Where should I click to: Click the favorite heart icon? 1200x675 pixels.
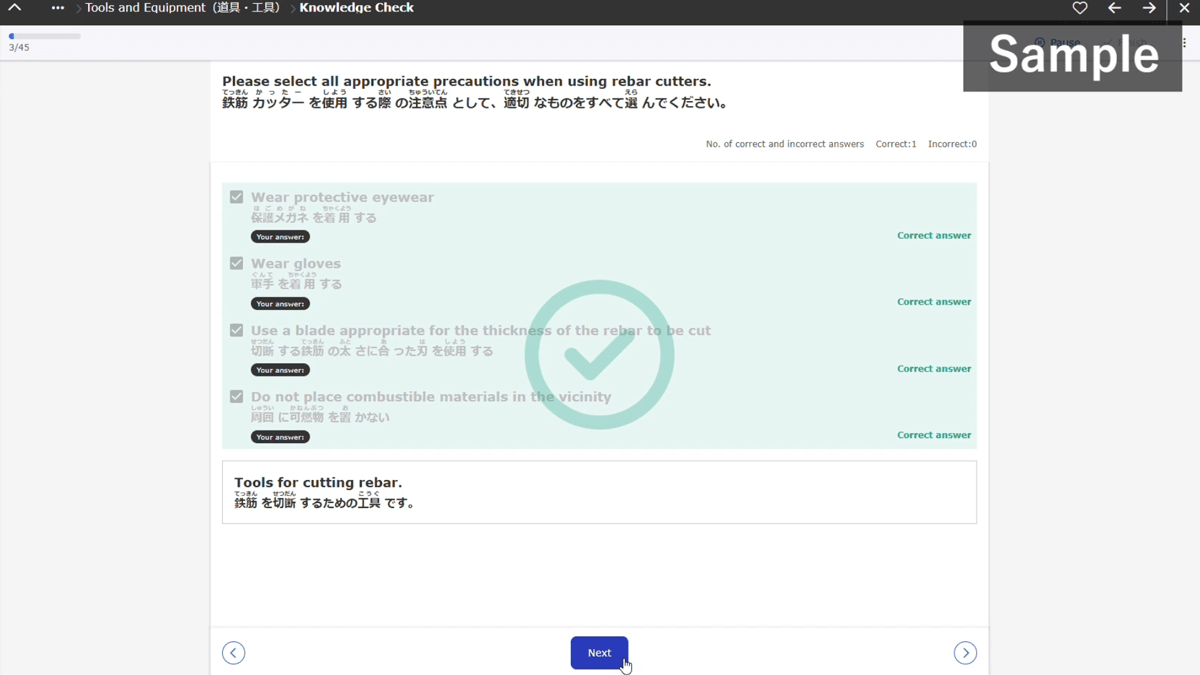click(1080, 8)
